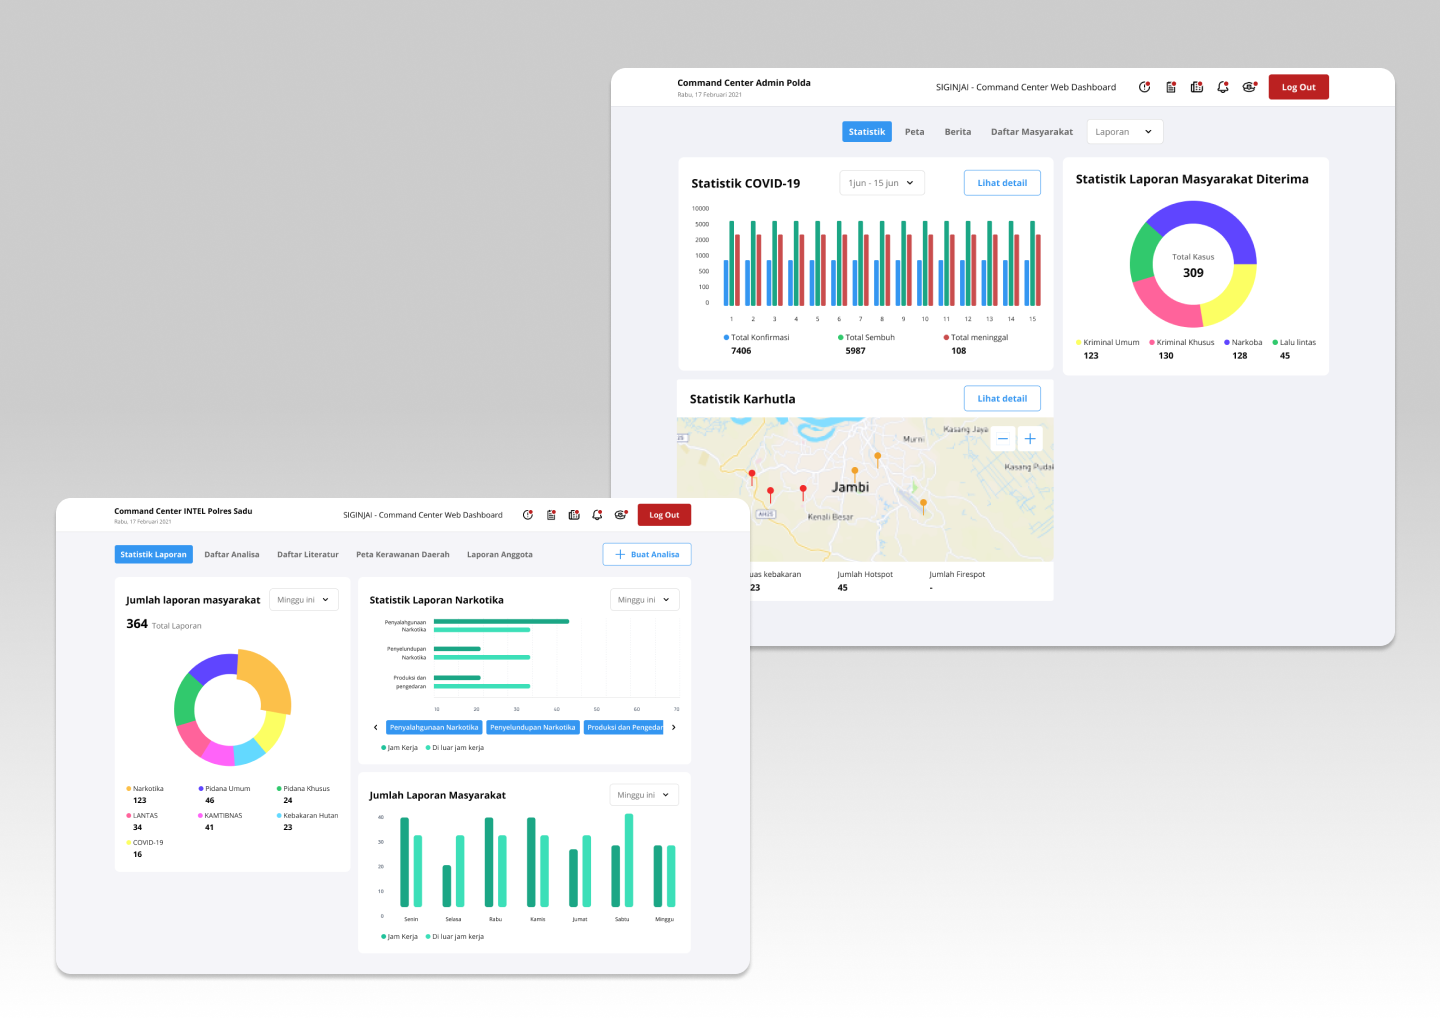Open the 1jun - 15 jun date dropdown
Viewport: 1440px width, 1024px height.
(x=881, y=183)
